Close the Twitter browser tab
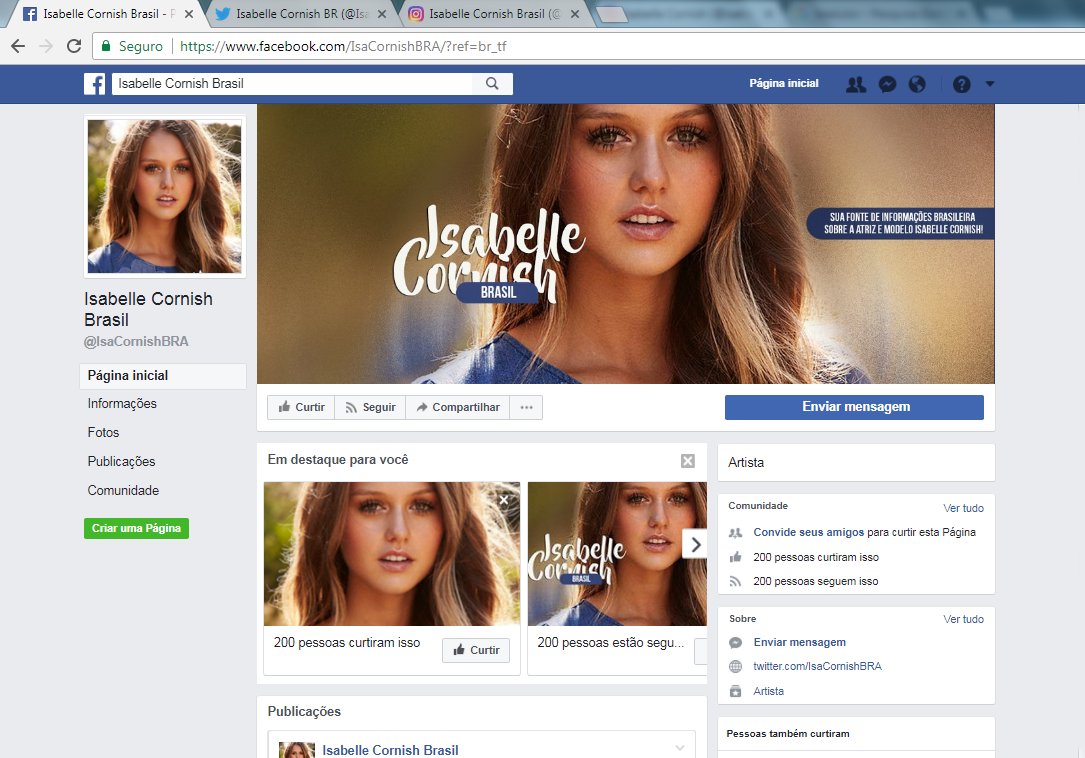Image resolution: width=1085 pixels, height=758 pixels. (x=381, y=14)
